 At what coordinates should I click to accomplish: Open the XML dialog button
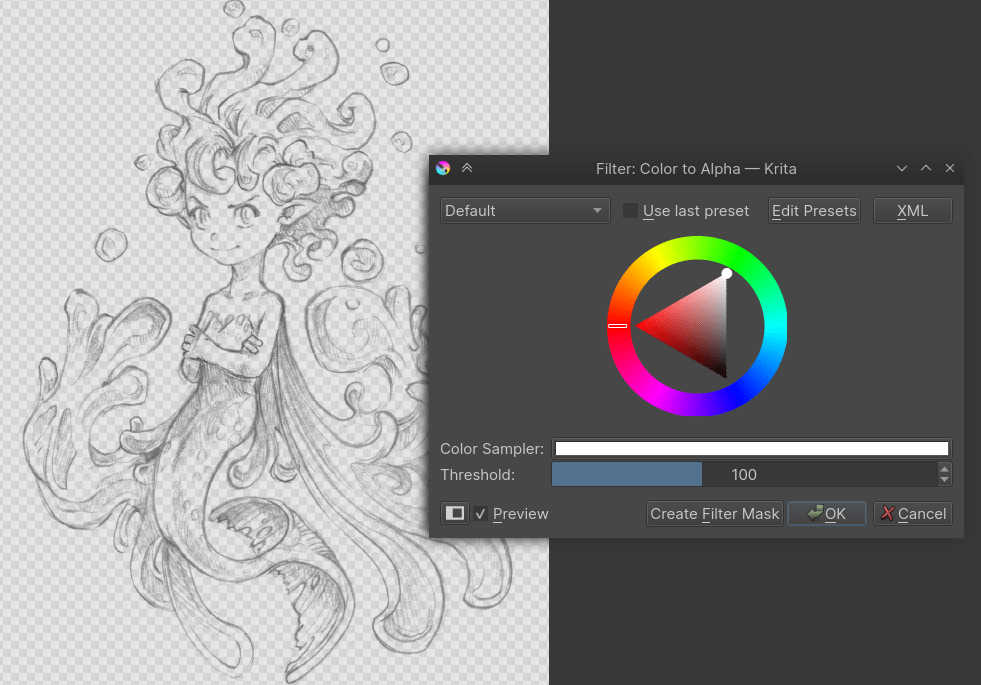pyautogui.click(x=912, y=210)
